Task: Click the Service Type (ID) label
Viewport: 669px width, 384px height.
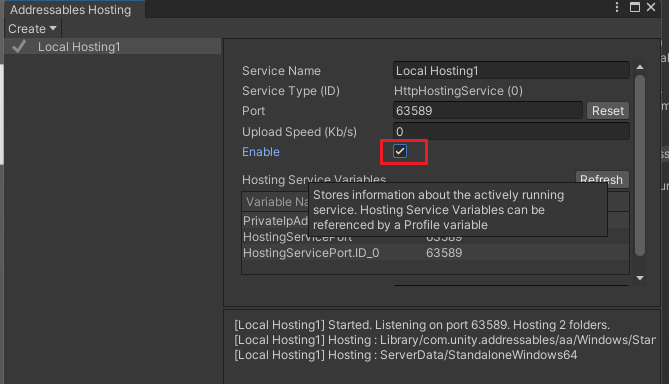Action: point(291,91)
